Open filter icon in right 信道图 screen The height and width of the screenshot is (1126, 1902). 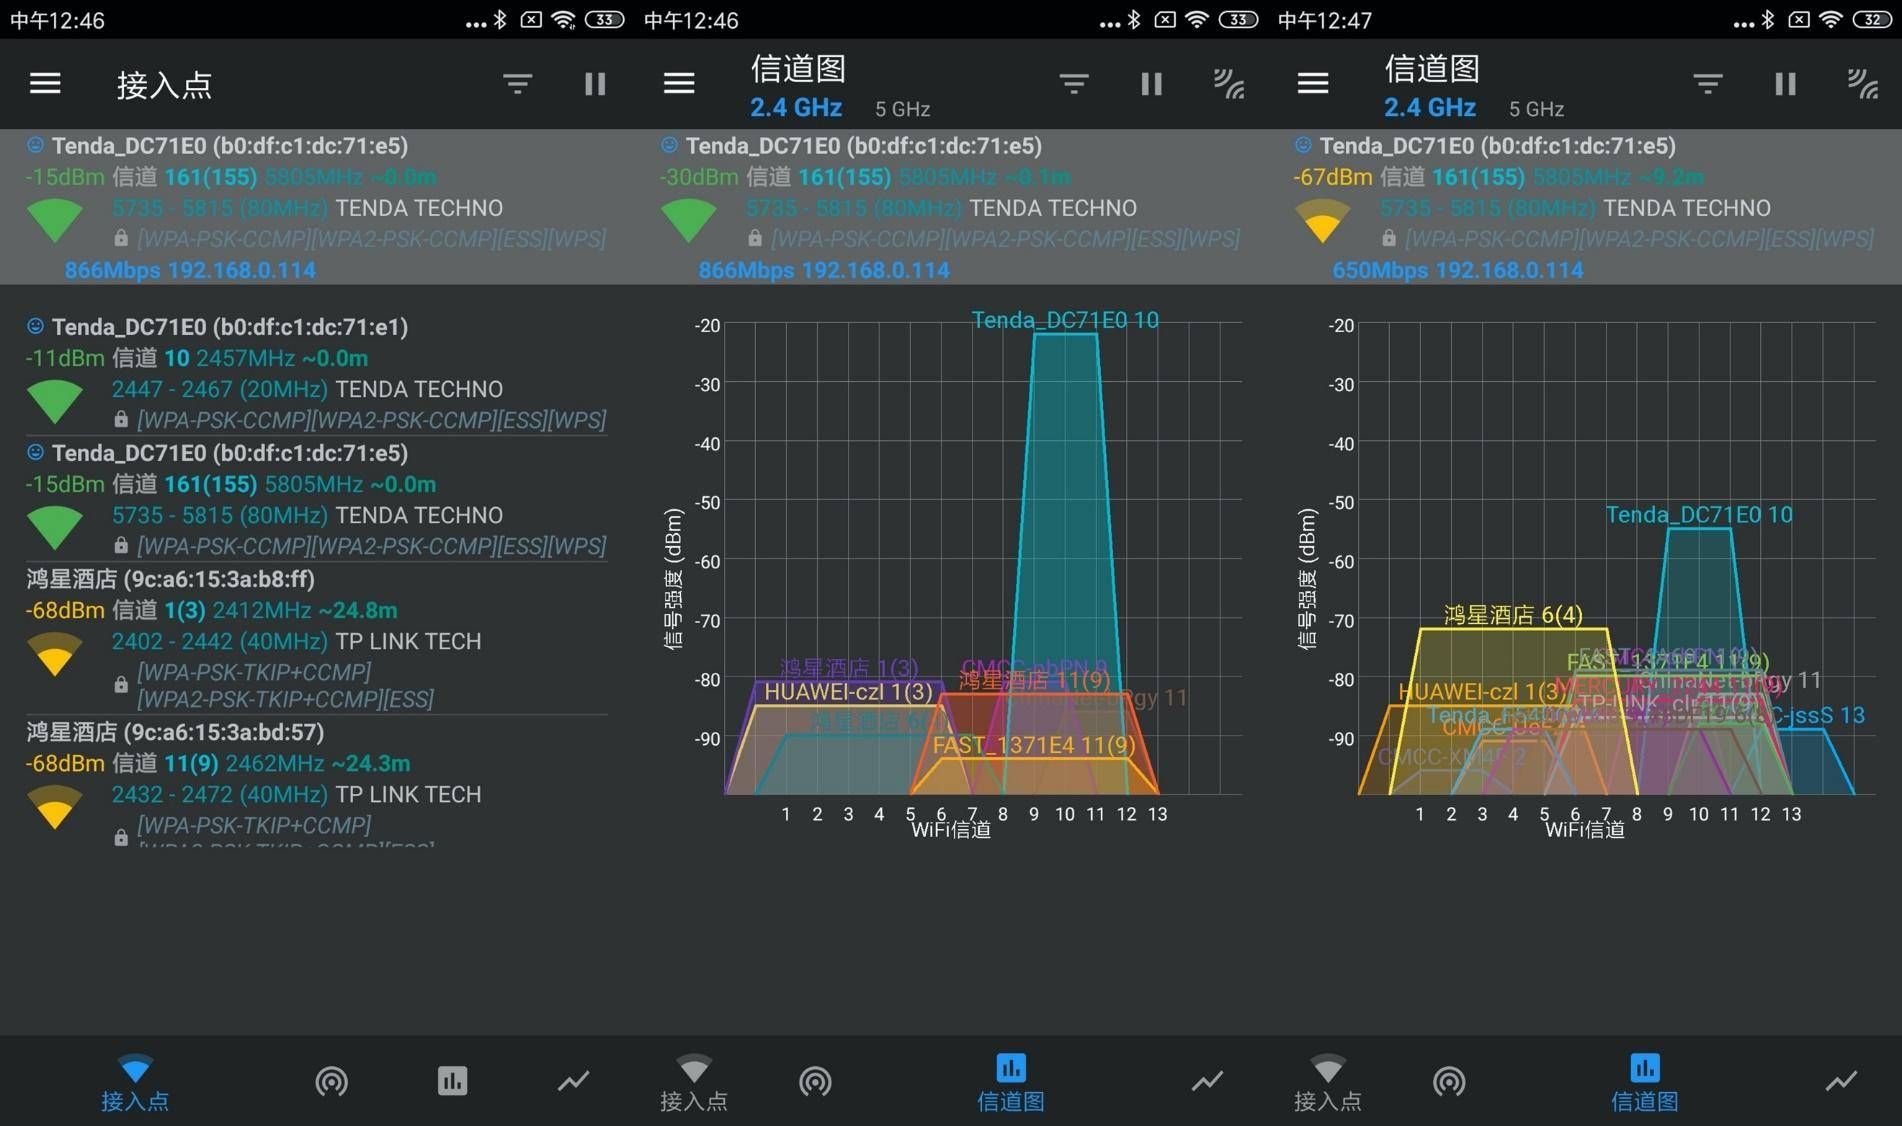(x=1708, y=84)
